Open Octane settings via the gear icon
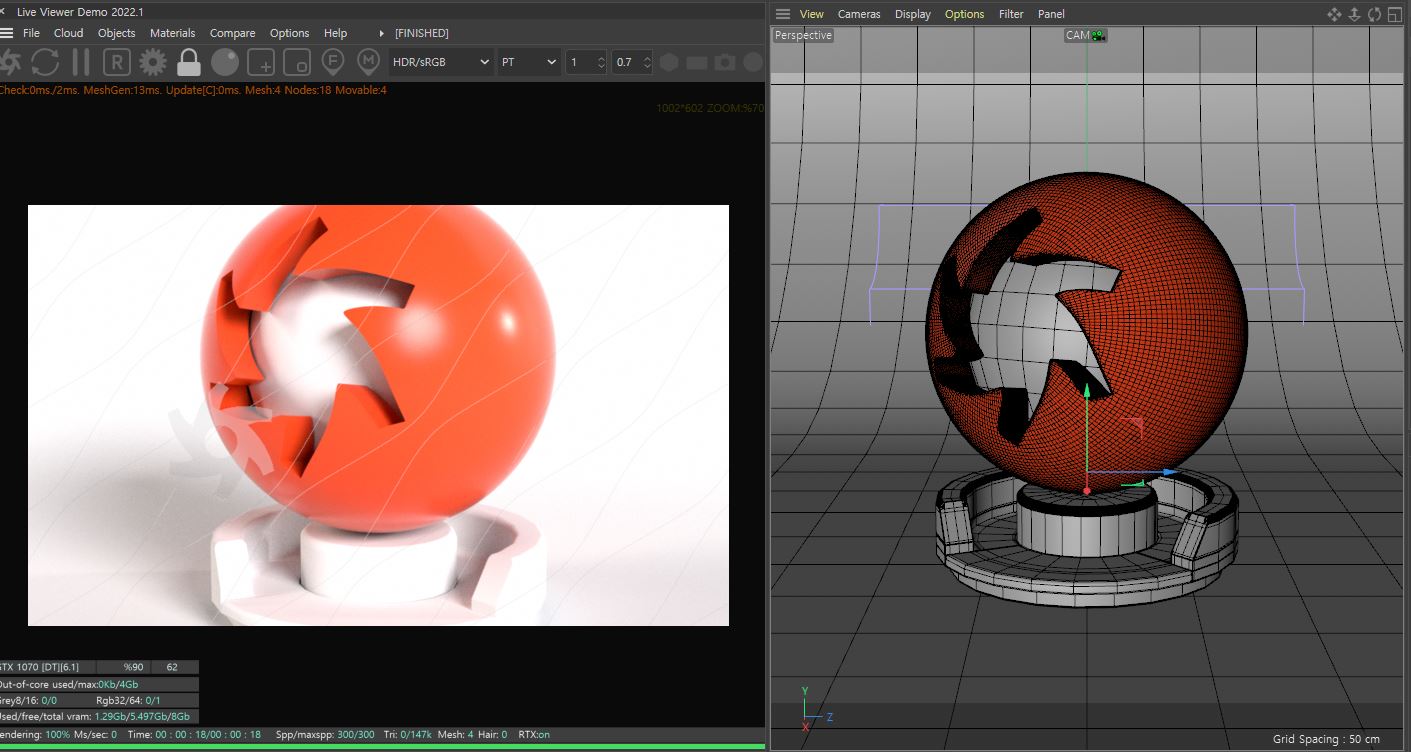Image resolution: width=1411 pixels, height=752 pixels. [x=153, y=62]
